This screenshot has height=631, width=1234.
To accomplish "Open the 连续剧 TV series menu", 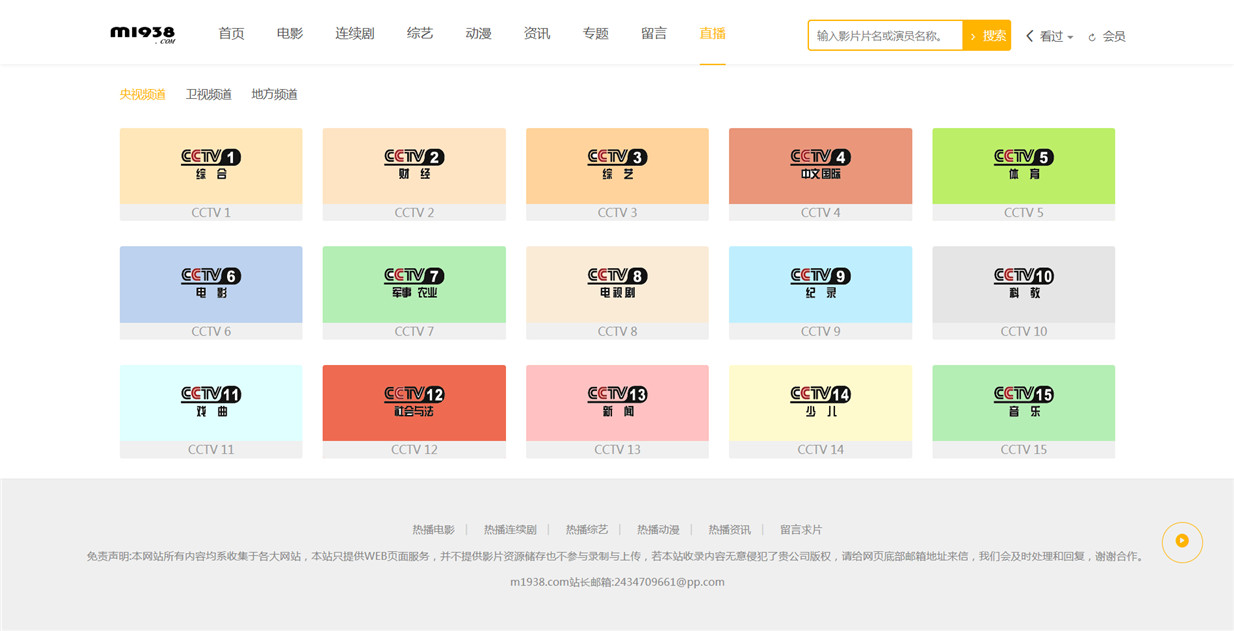I will point(355,33).
